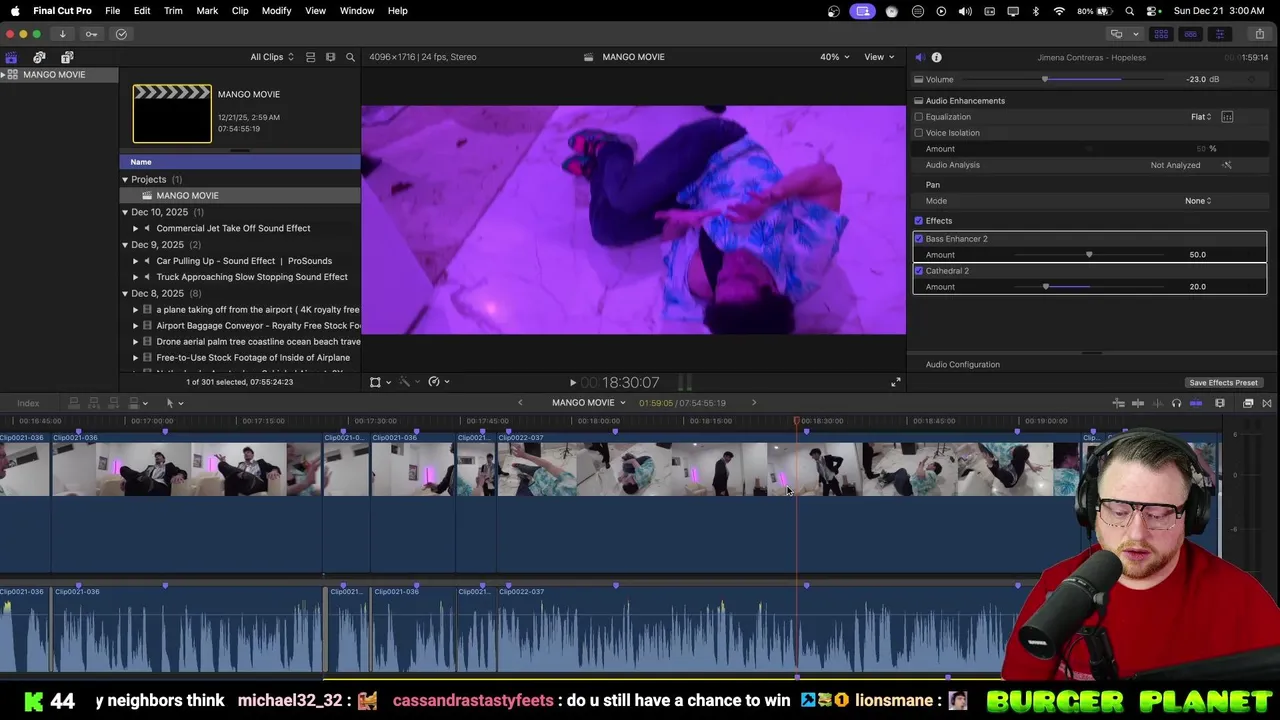Toggle the Effects section checkbox
The height and width of the screenshot is (720, 1280).
tap(919, 221)
